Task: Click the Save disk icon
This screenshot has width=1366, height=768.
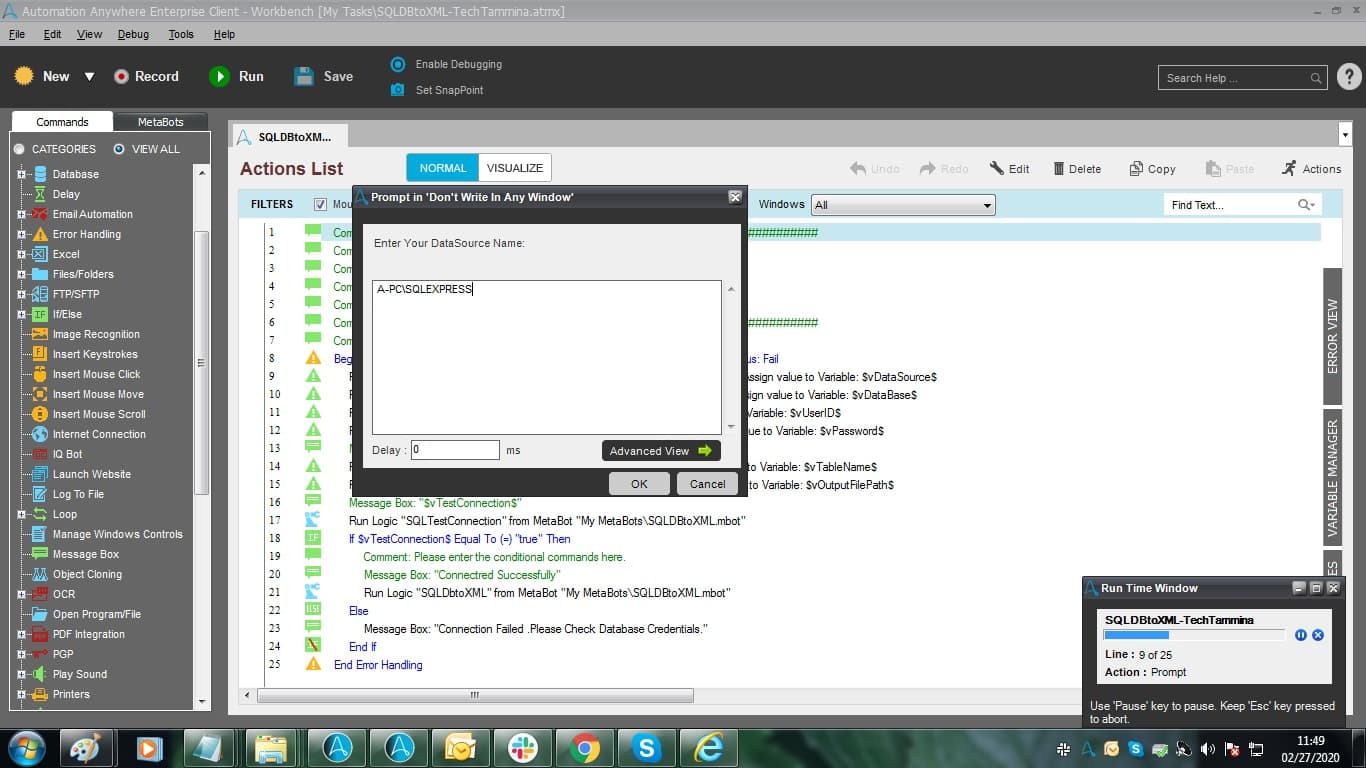Action: (304, 76)
